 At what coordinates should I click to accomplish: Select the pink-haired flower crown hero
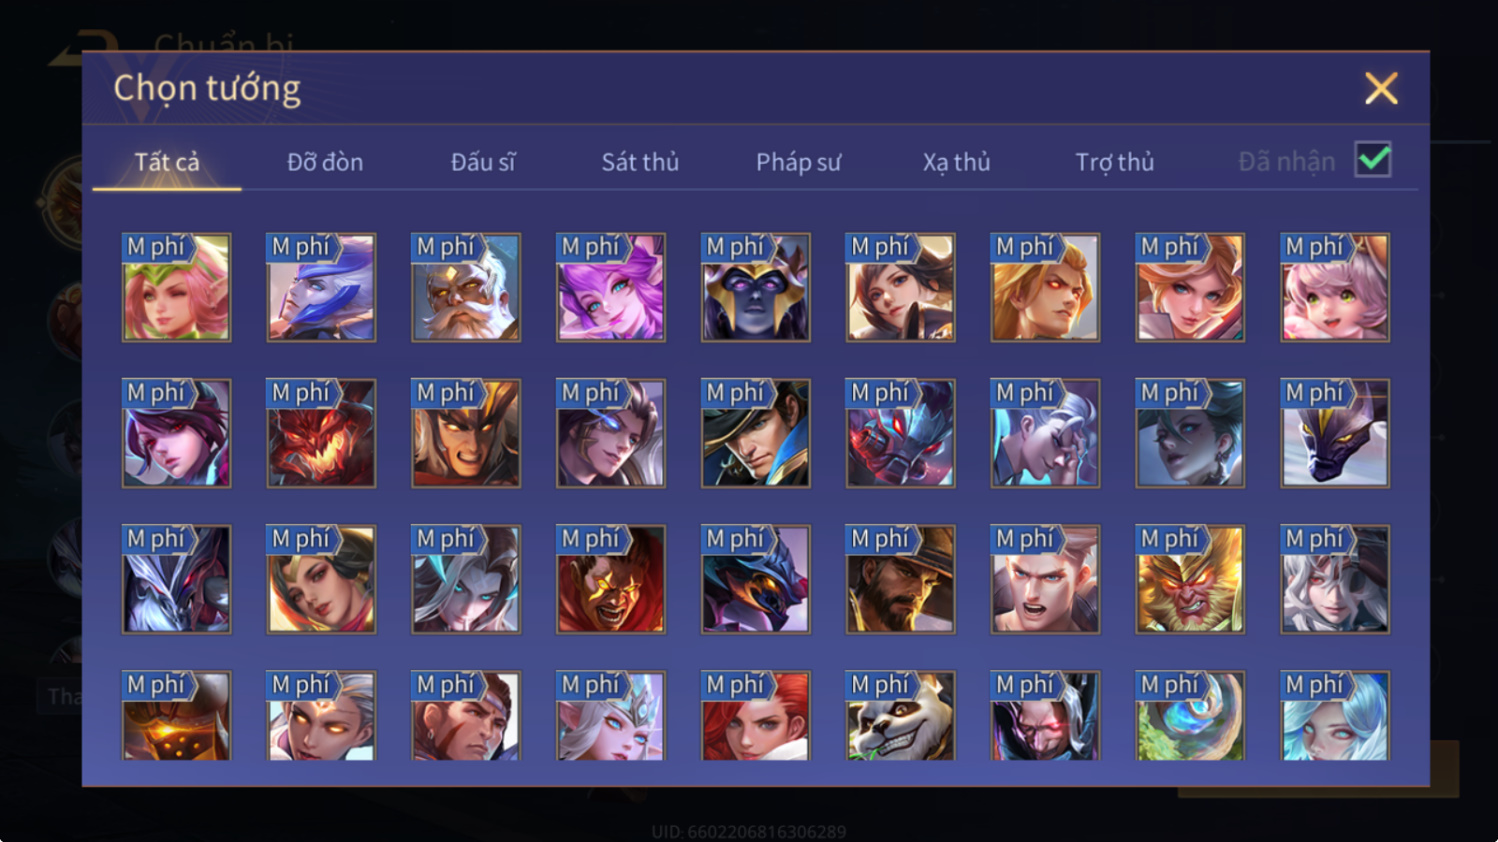point(176,288)
